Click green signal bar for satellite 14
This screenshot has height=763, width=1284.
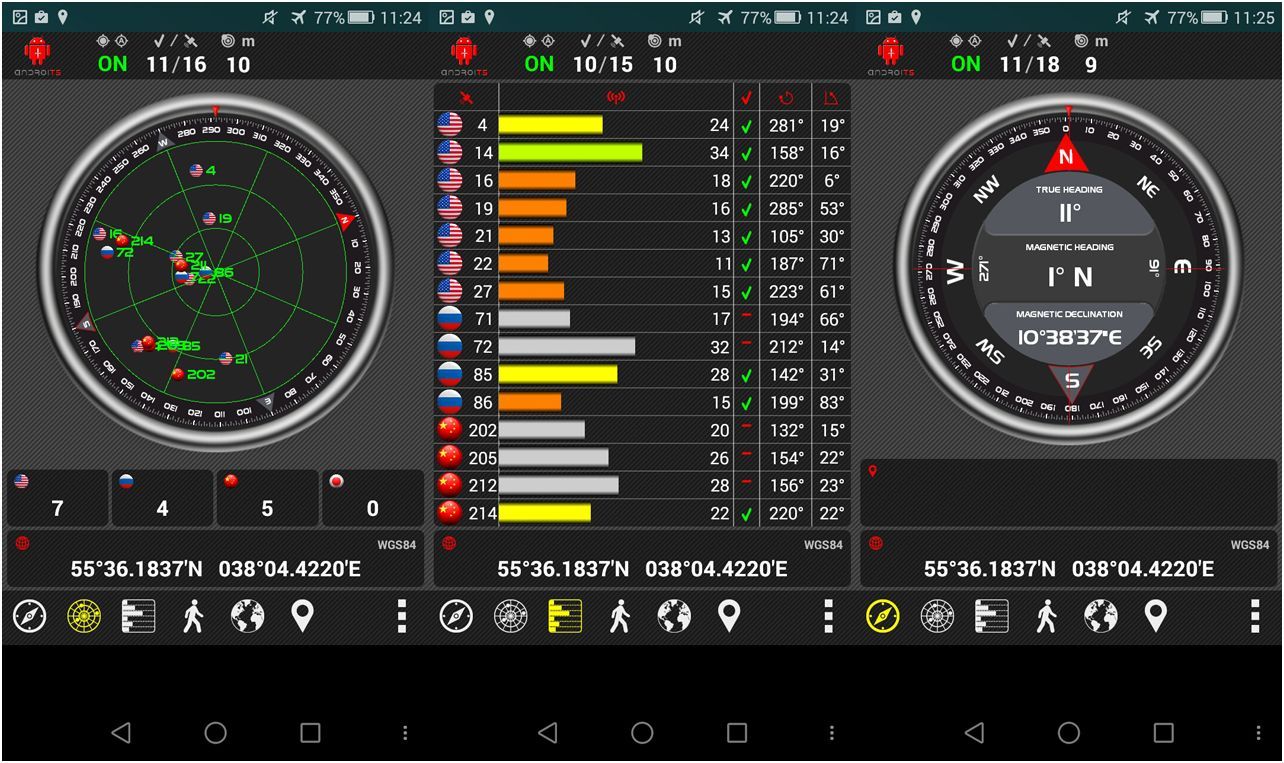pos(570,153)
